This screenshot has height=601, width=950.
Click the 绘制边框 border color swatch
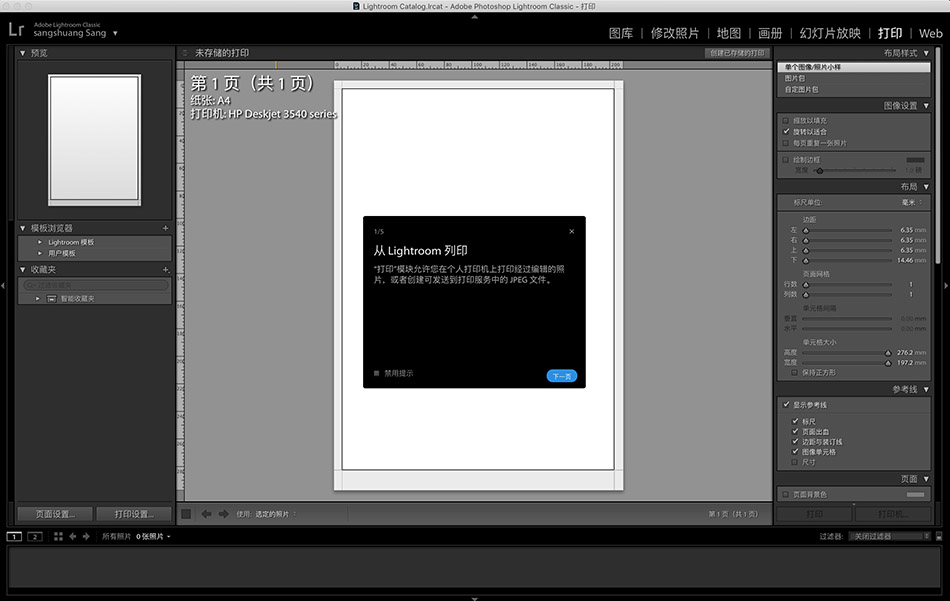click(915, 160)
